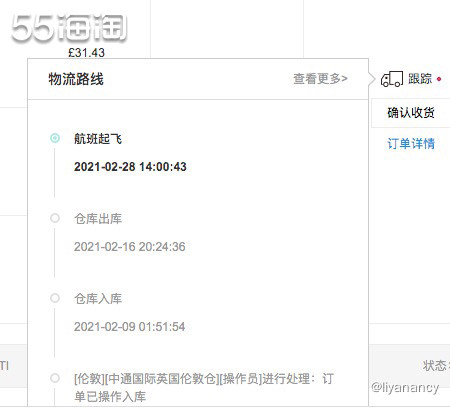The image size is (450, 408).
Task: Click the 确认收货 confirm receipt button
Action: (411, 113)
